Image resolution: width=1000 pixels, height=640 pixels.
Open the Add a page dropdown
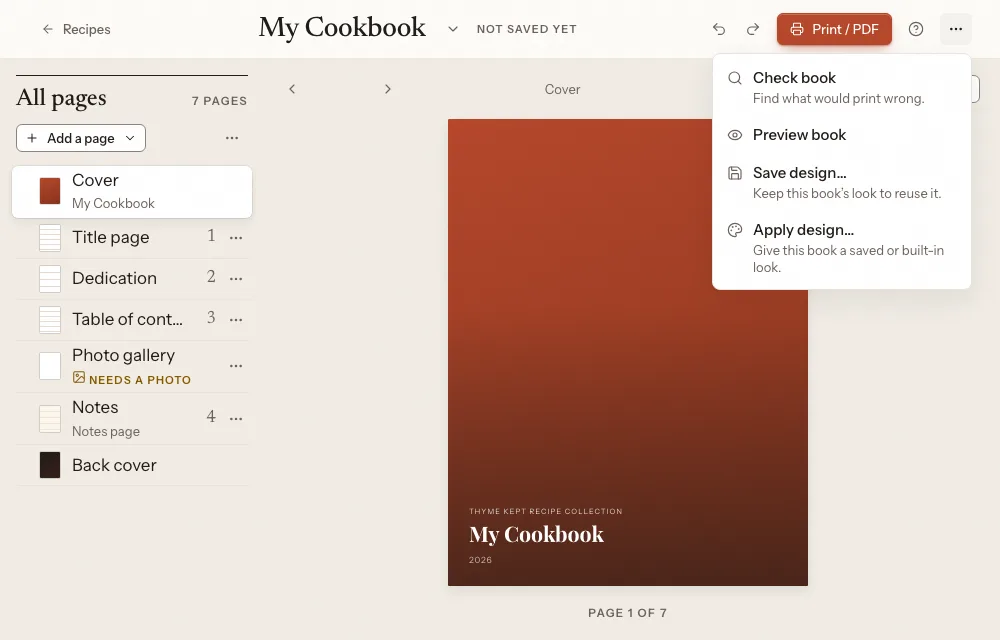pyautogui.click(x=81, y=138)
